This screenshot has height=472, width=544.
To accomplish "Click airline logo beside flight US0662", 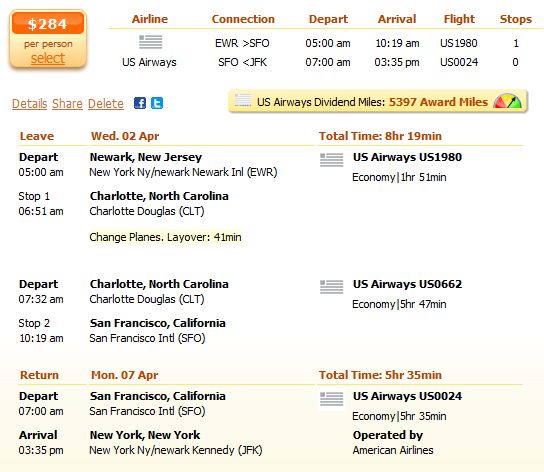I will coord(332,287).
